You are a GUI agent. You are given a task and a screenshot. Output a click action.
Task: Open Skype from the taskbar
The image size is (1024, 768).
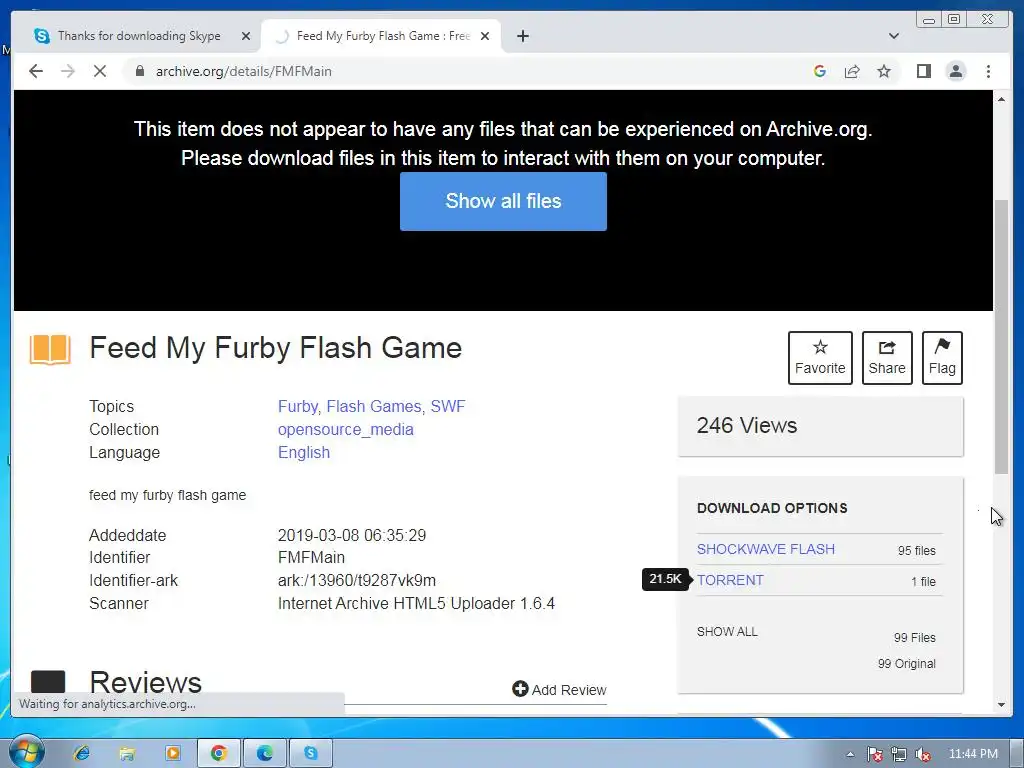point(310,754)
